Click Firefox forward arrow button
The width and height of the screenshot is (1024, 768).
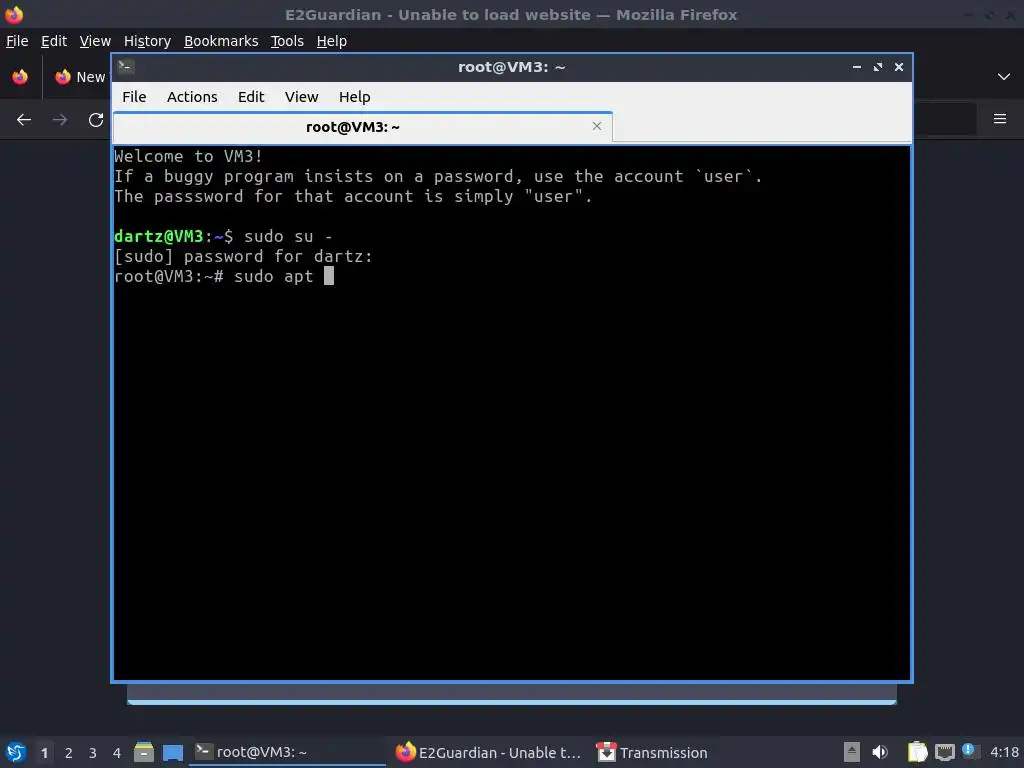[60, 120]
